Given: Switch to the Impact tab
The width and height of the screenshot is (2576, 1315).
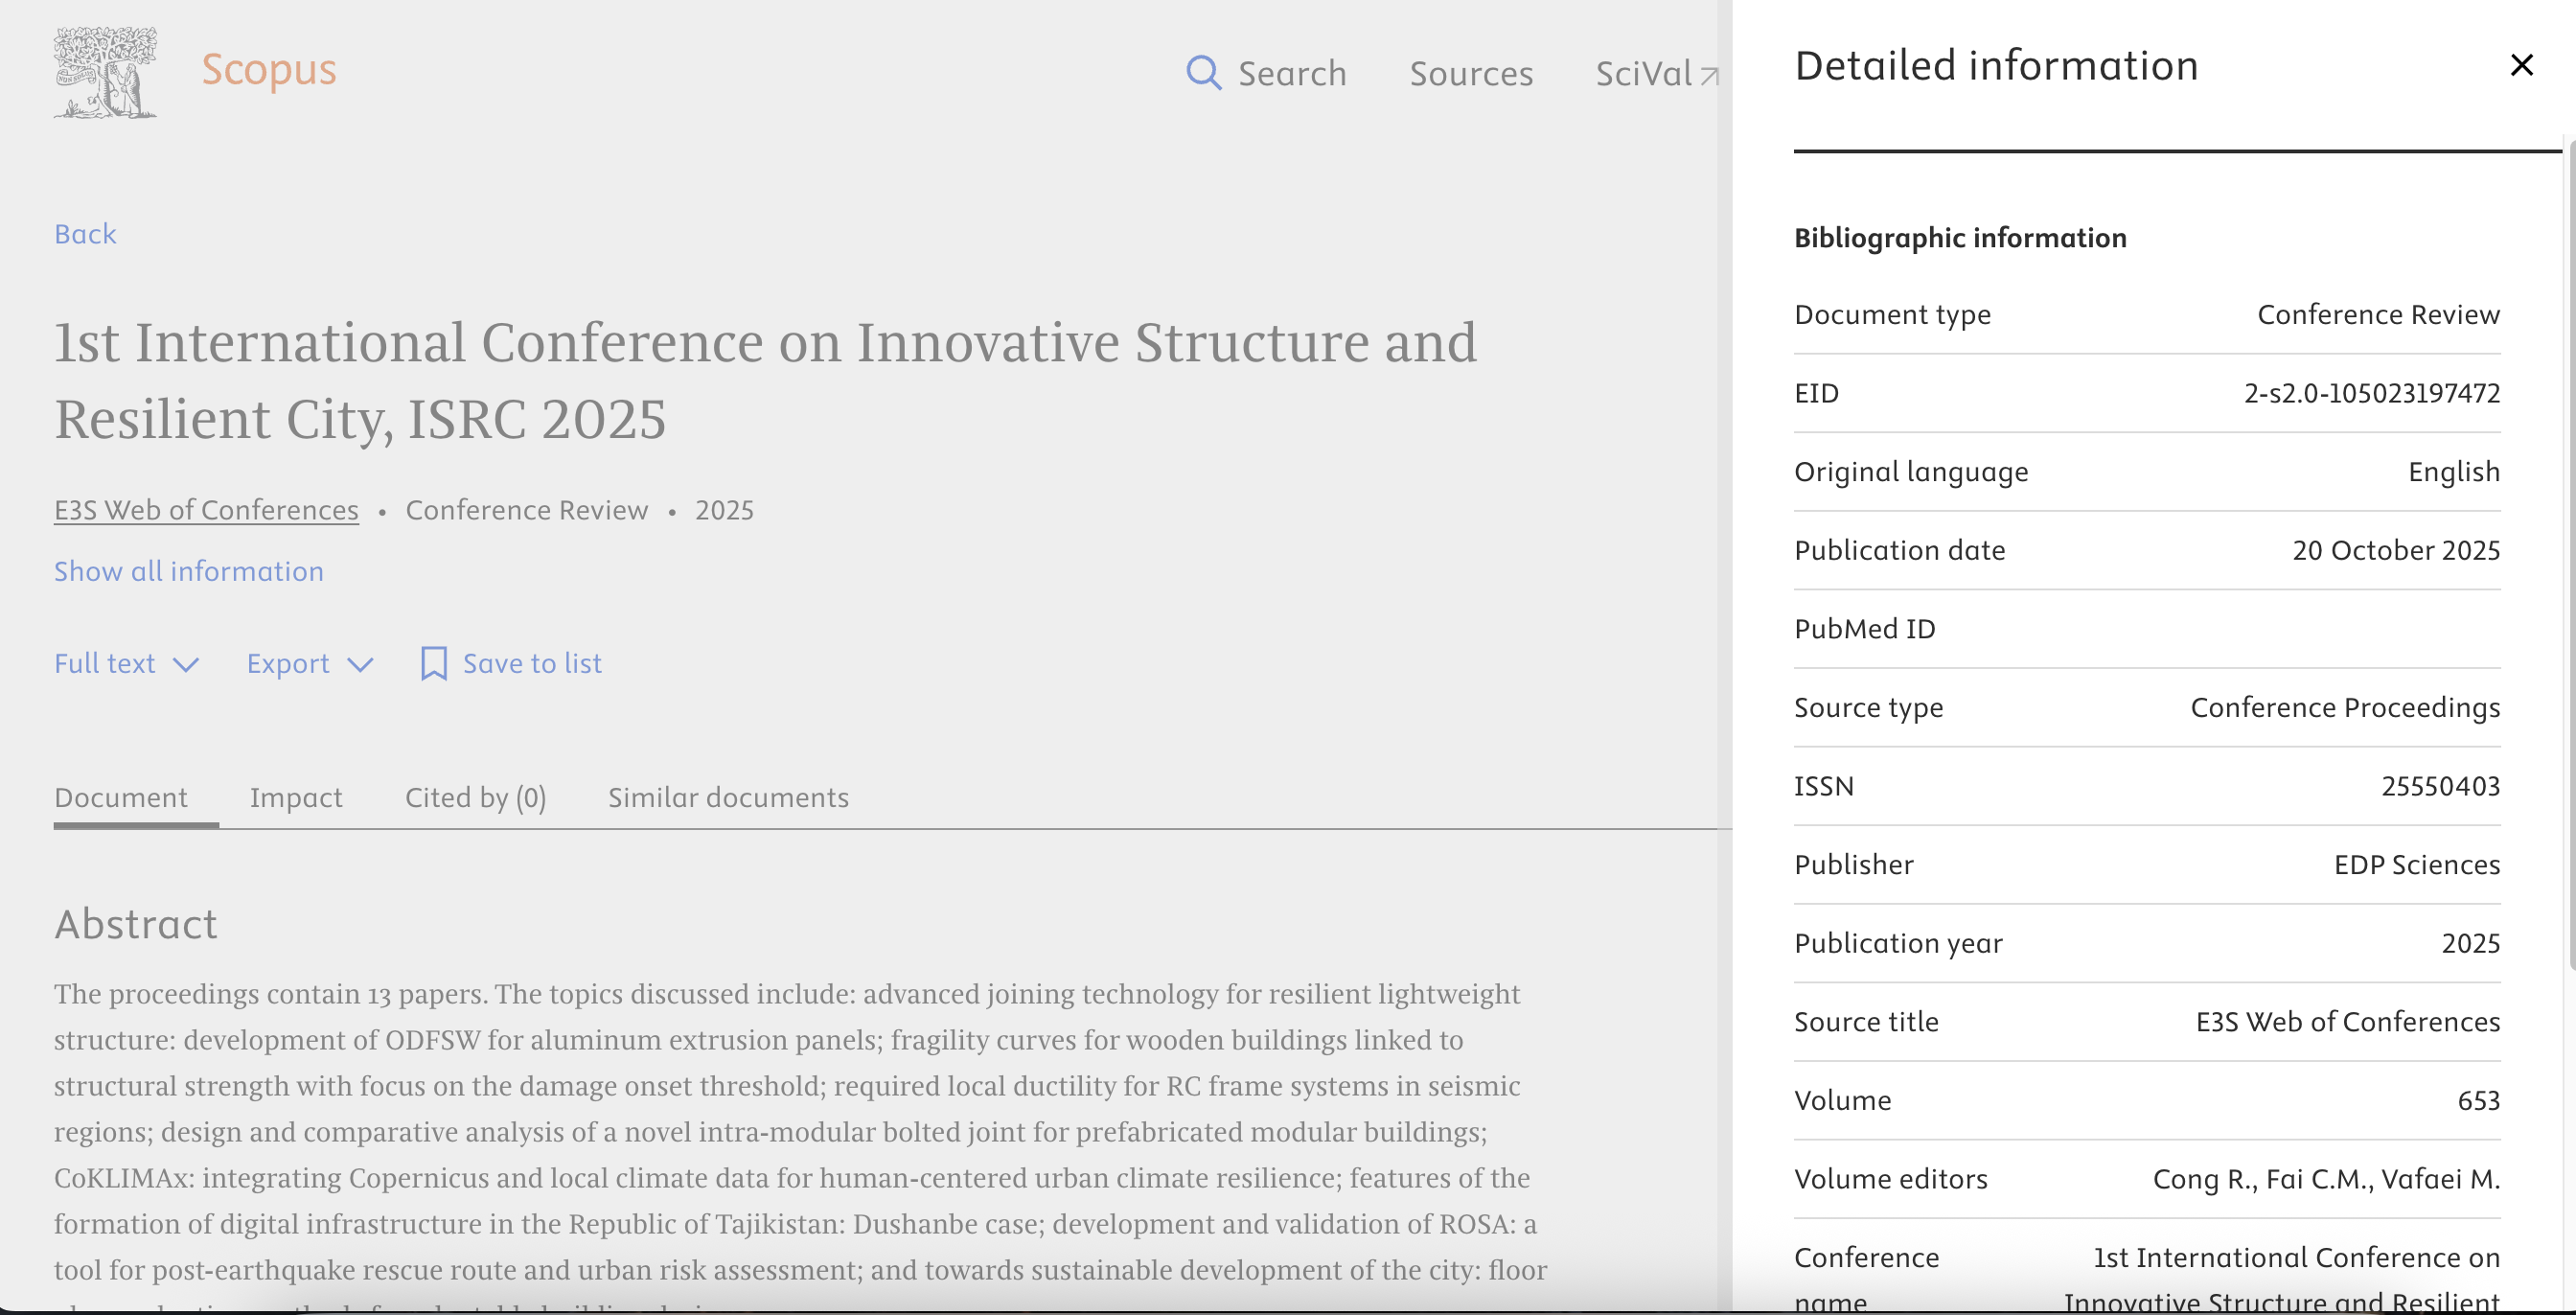Looking at the screenshot, I should [296, 797].
